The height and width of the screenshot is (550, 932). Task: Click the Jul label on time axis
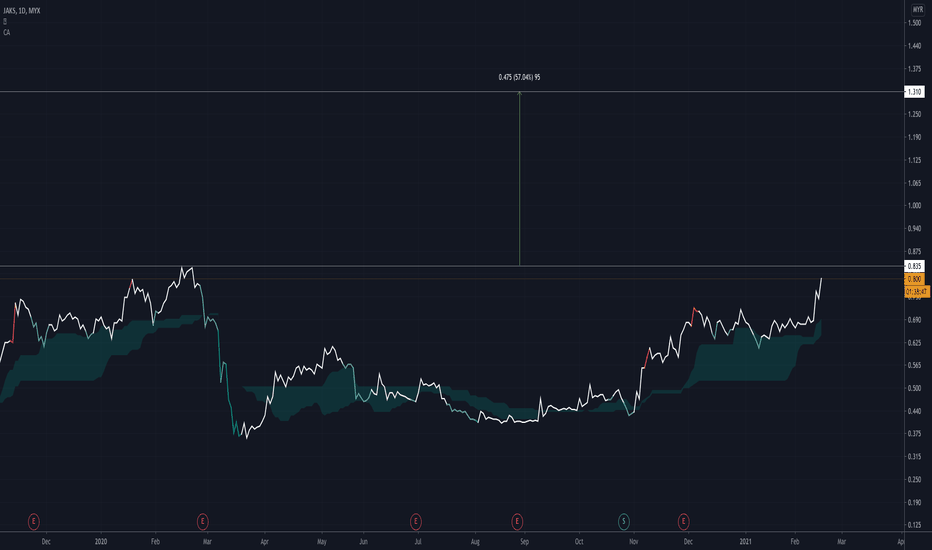(x=418, y=542)
